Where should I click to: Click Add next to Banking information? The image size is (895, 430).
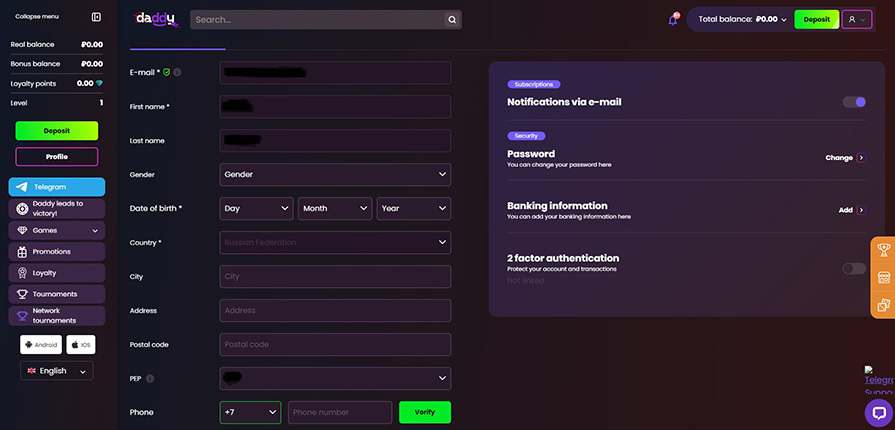[851, 210]
